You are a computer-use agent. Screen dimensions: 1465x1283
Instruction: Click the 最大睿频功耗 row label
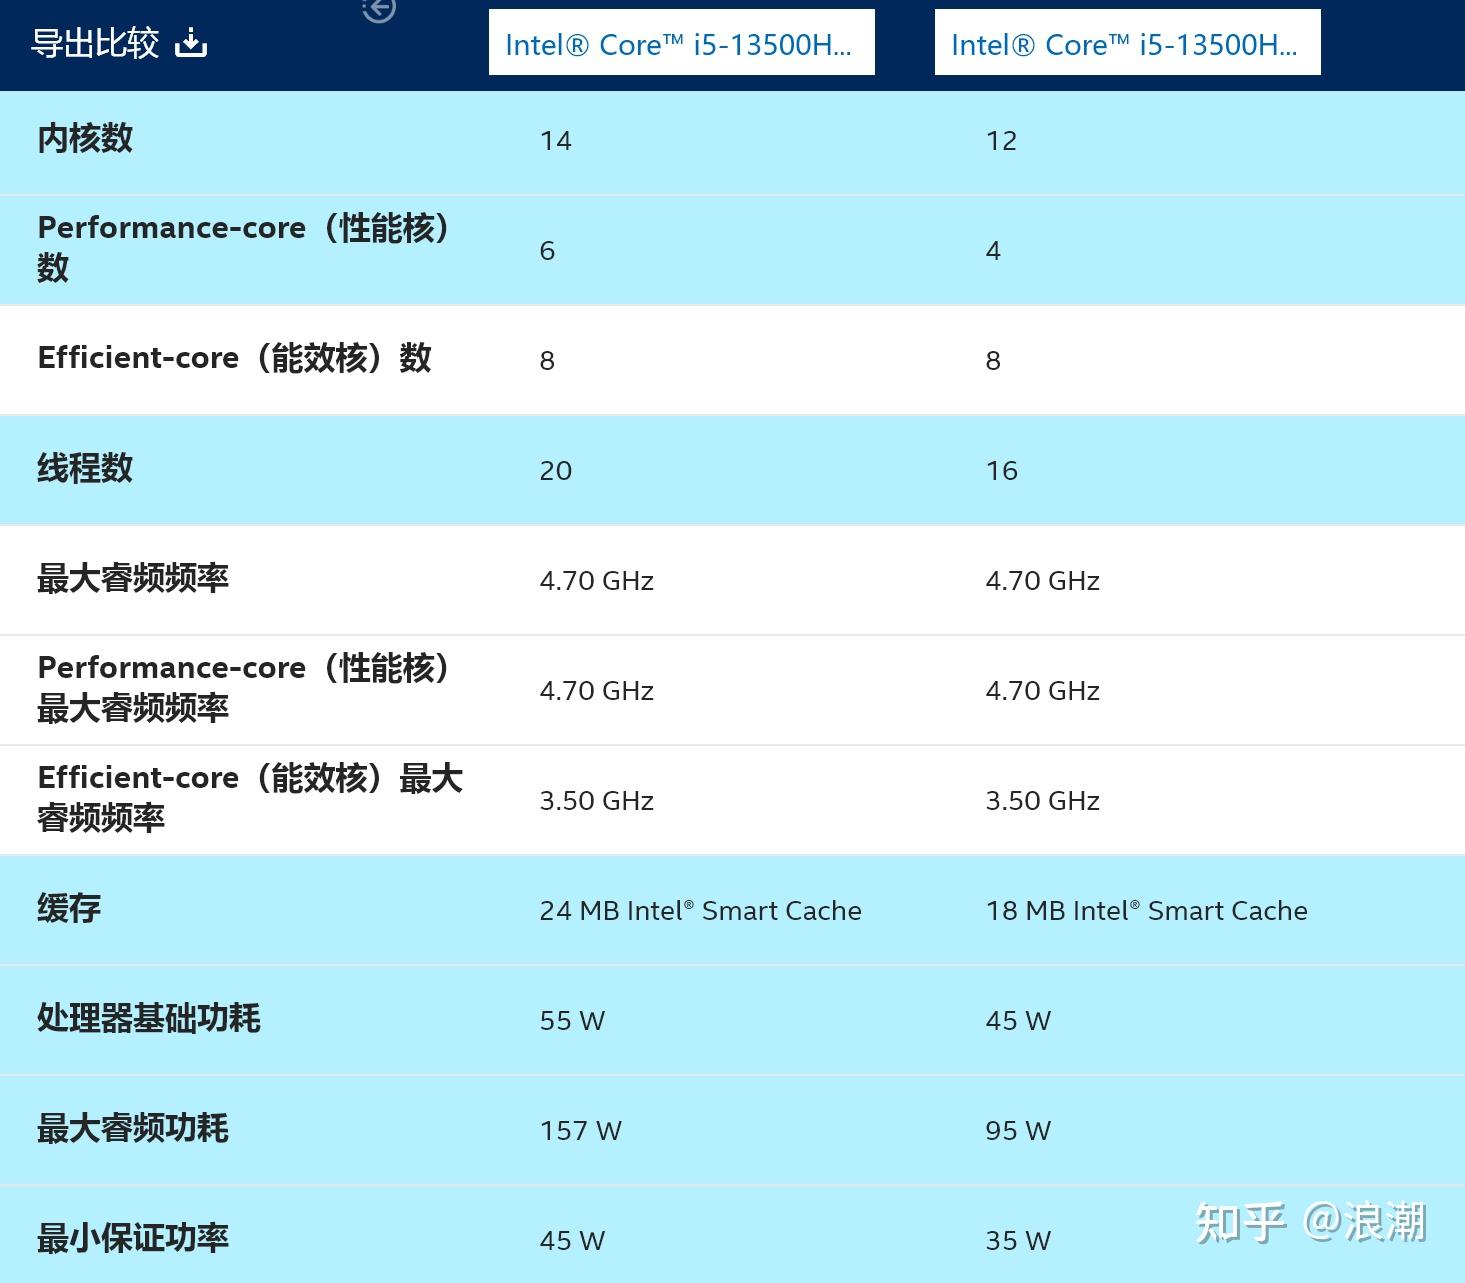tap(132, 1130)
